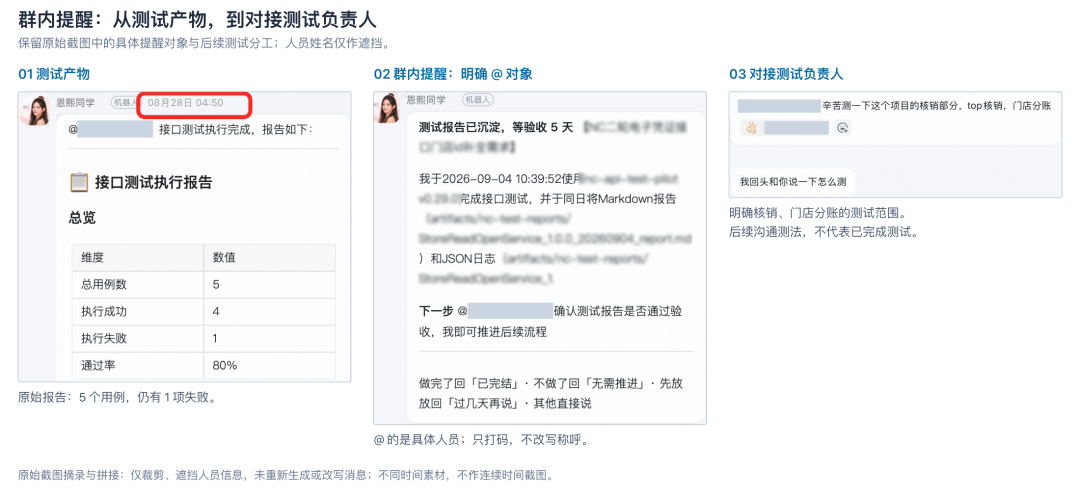The width and height of the screenshot is (1080, 495).
Task: Click 恩熙同学 avatar in 测试产物 panel
Action: pos(35,110)
